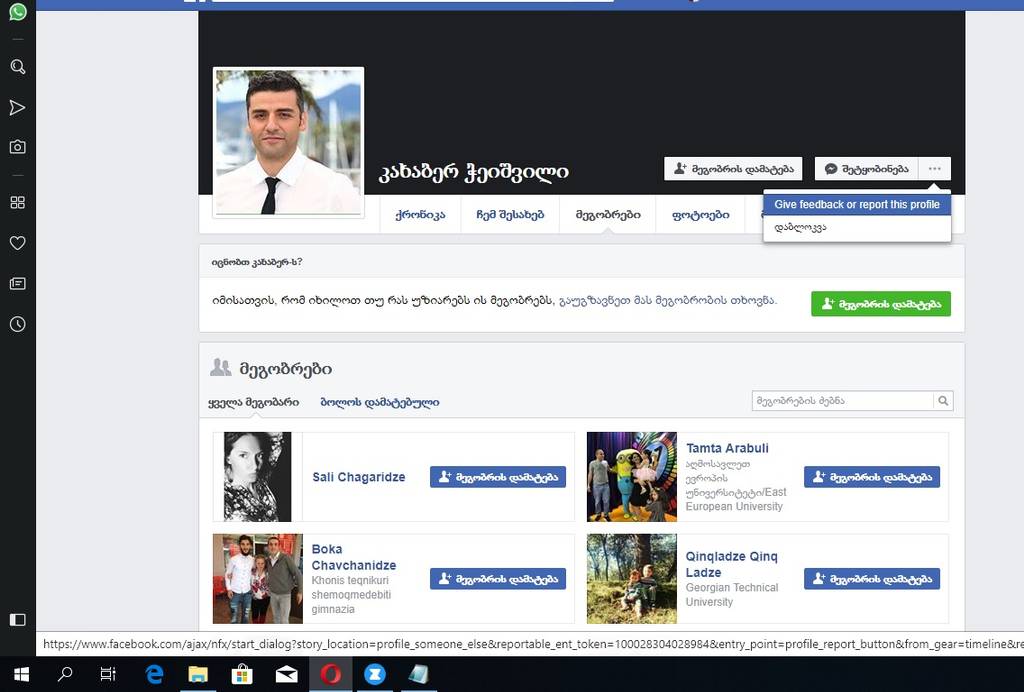Open the ფოტოები profile tab
This screenshot has width=1024, height=692.
coord(700,214)
